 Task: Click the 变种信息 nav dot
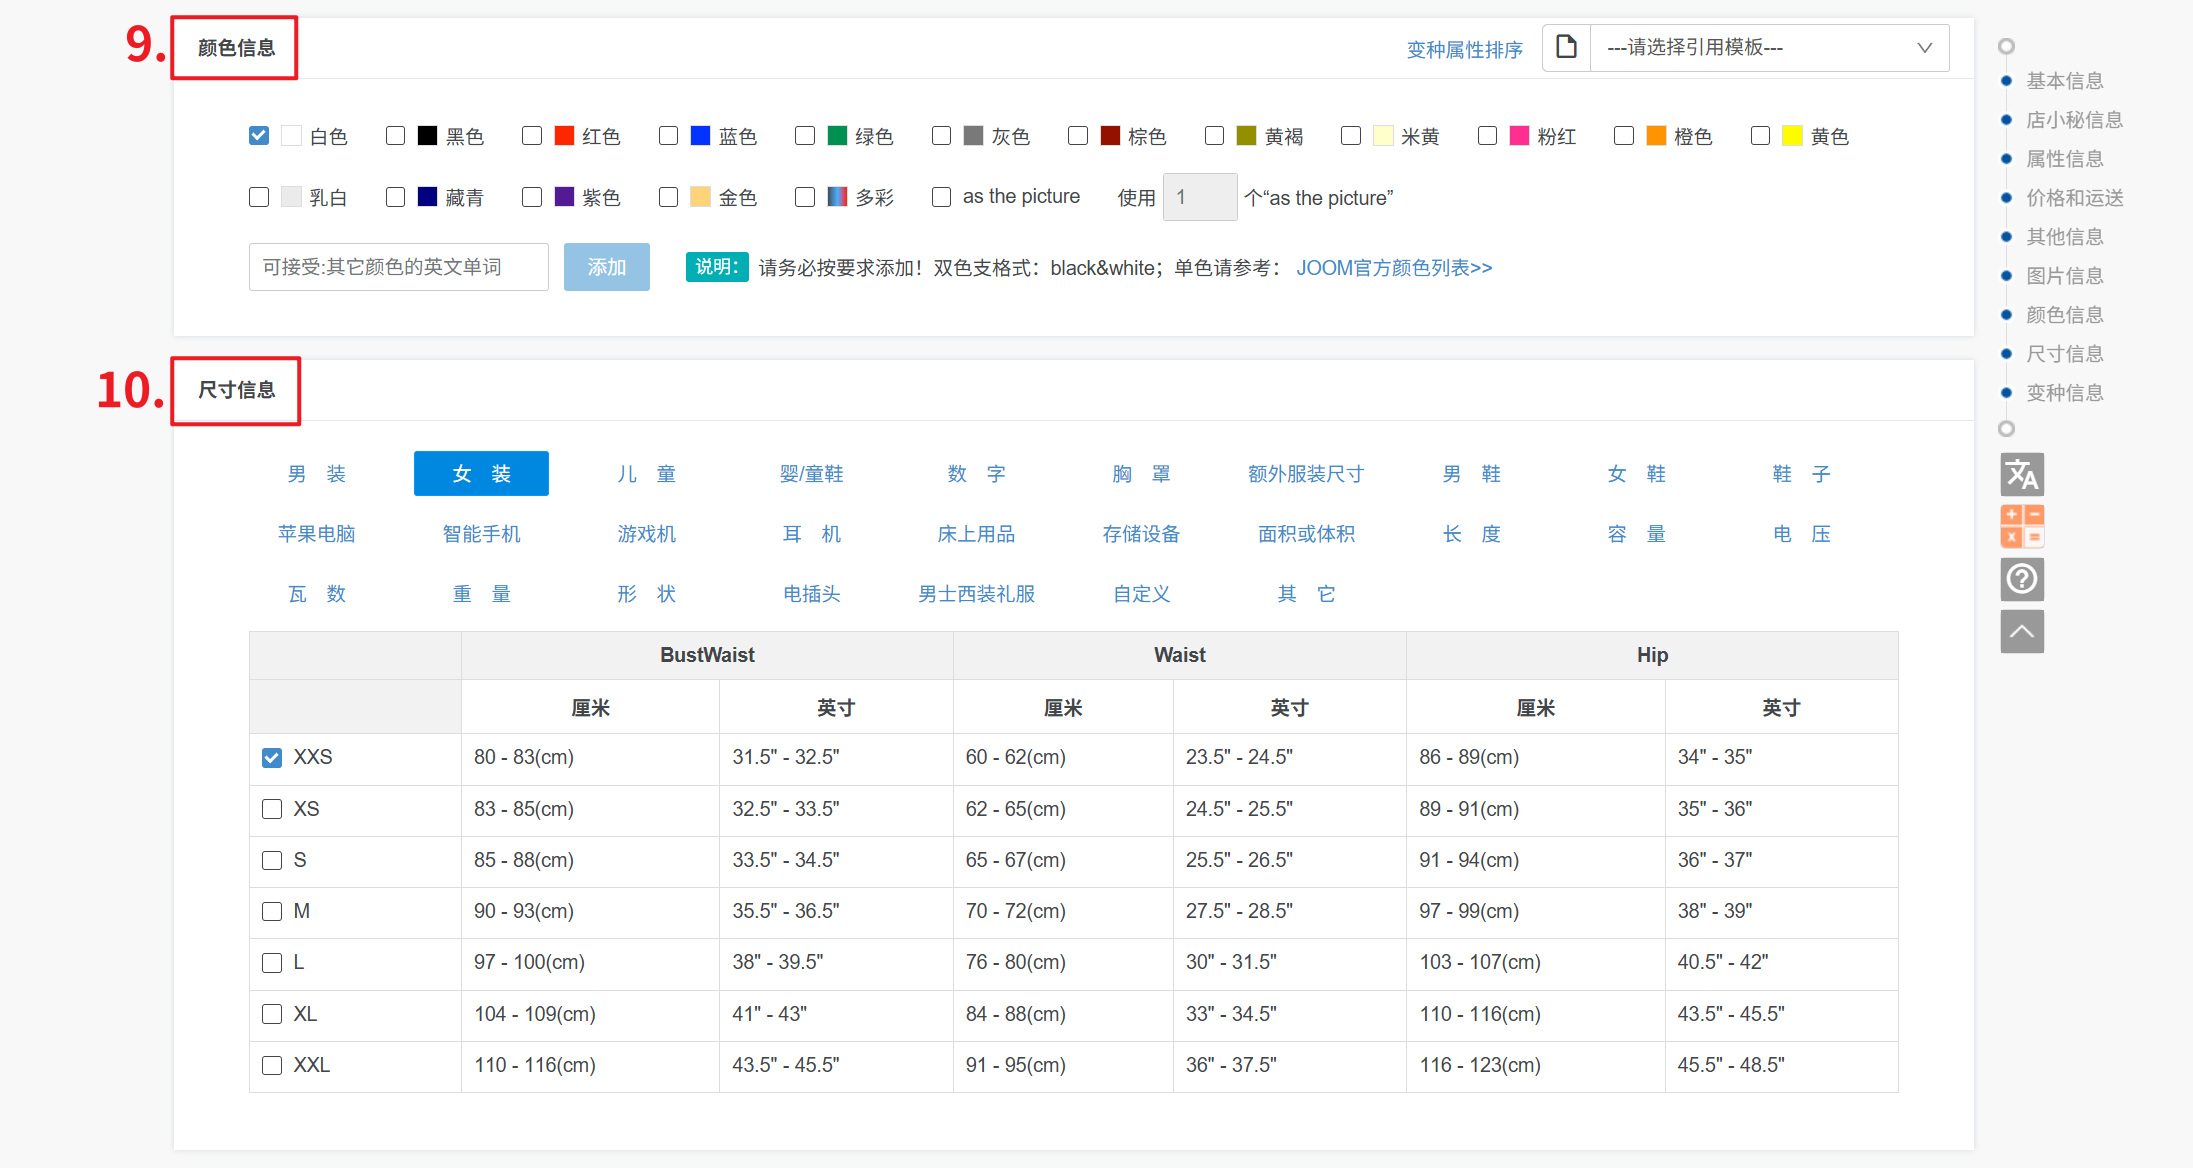tap(2006, 393)
